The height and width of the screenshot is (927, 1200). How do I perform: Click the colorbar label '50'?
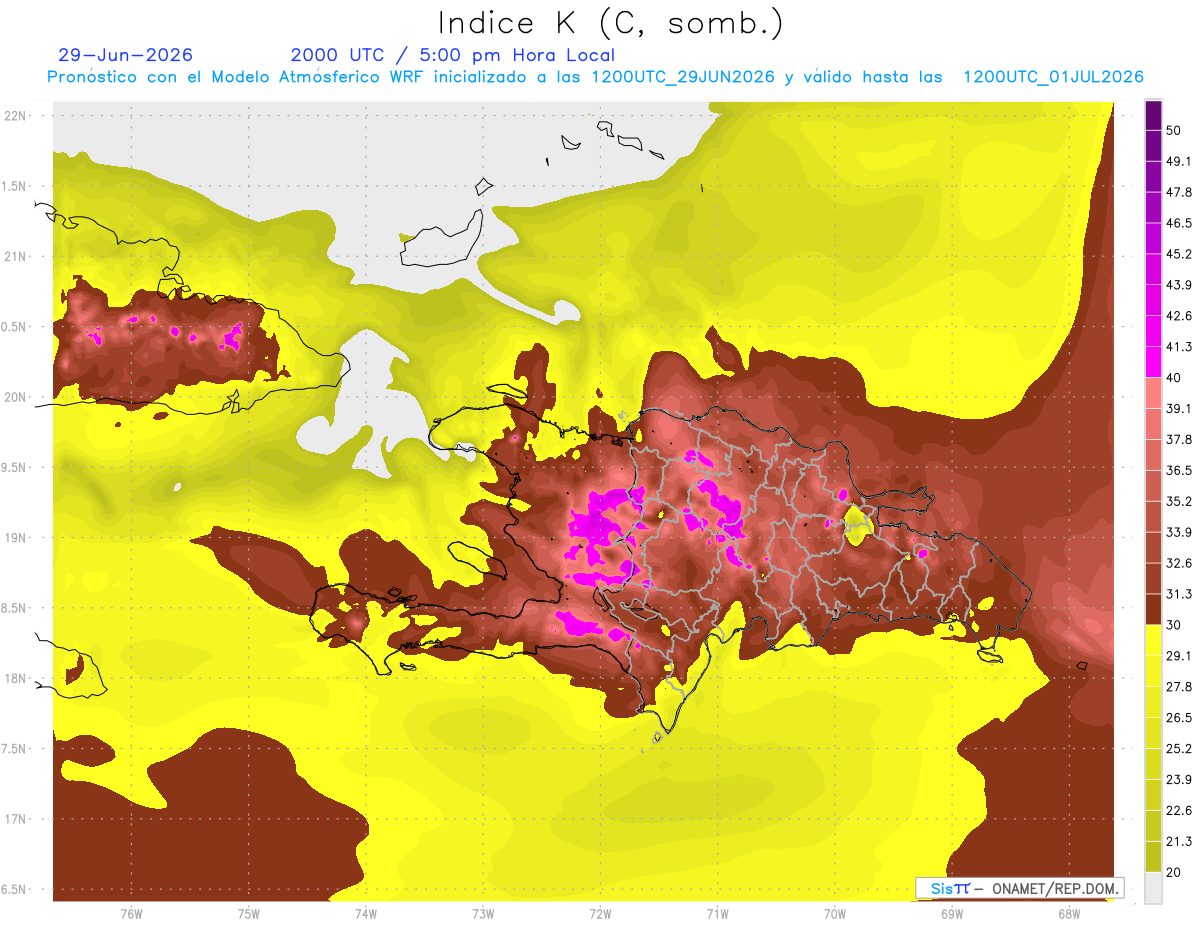1174,130
